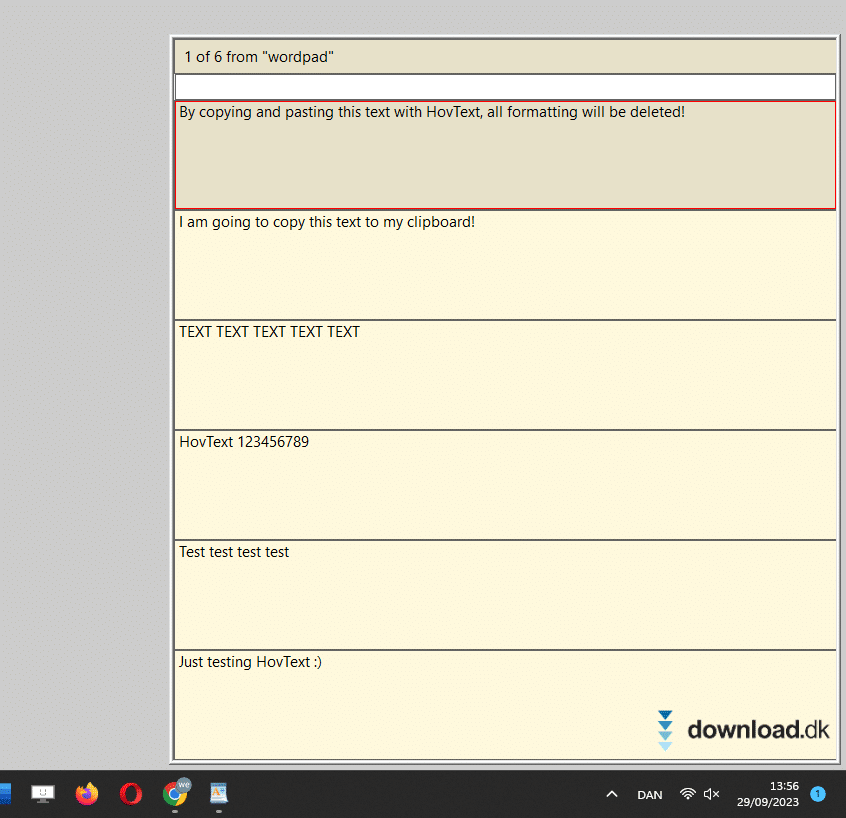This screenshot has width=846, height=818.
Task: Select the "TEXT TEXT TEXT TEXT TEXT" entry
Action: point(505,375)
